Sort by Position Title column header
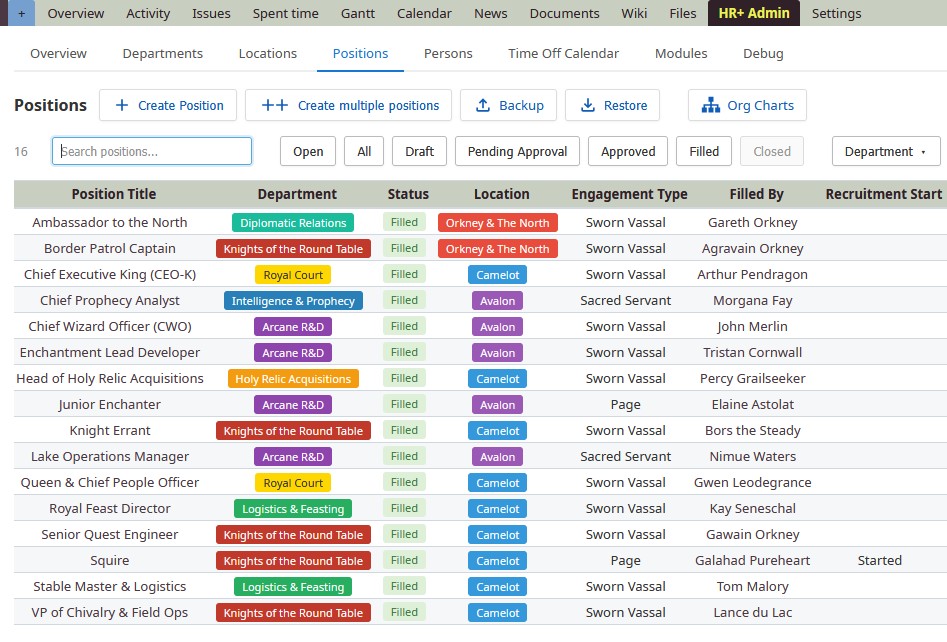The width and height of the screenshot is (947, 642). (114, 194)
